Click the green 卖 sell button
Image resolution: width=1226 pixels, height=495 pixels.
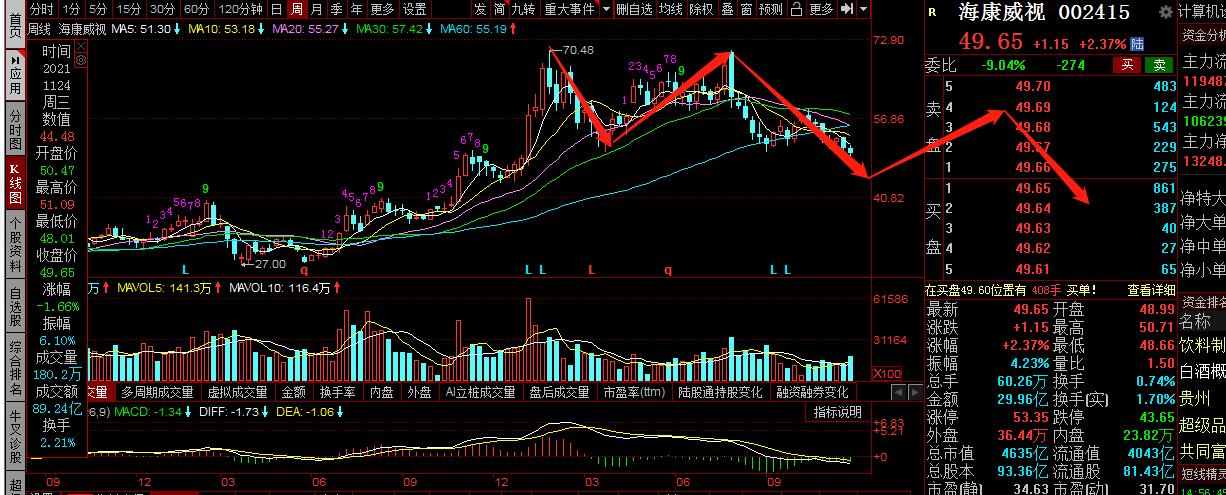1159,65
